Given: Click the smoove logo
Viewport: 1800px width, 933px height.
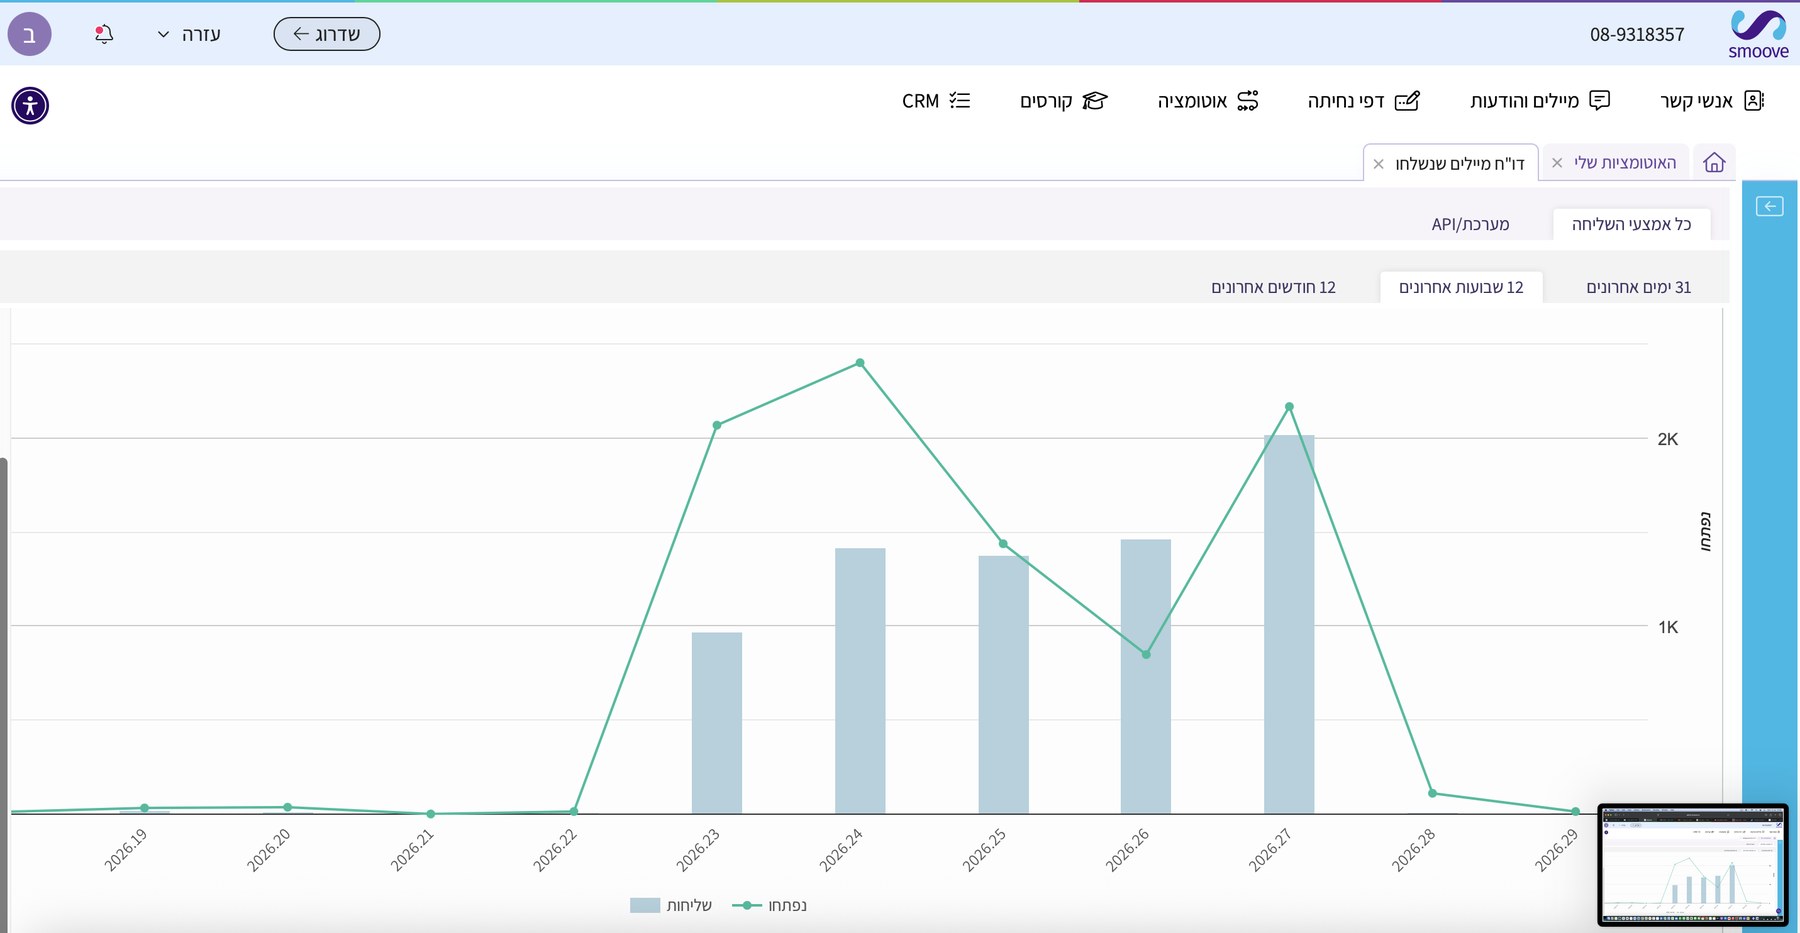Looking at the screenshot, I should pos(1758,34).
